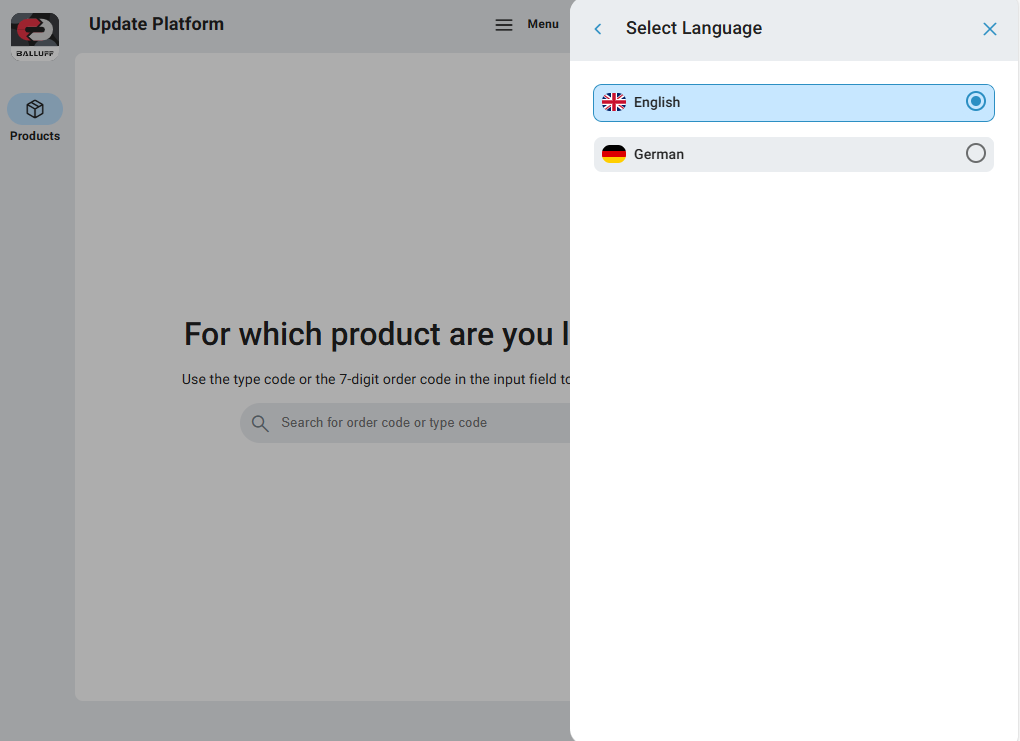
Task: Click the German flag icon
Action: click(x=614, y=154)
